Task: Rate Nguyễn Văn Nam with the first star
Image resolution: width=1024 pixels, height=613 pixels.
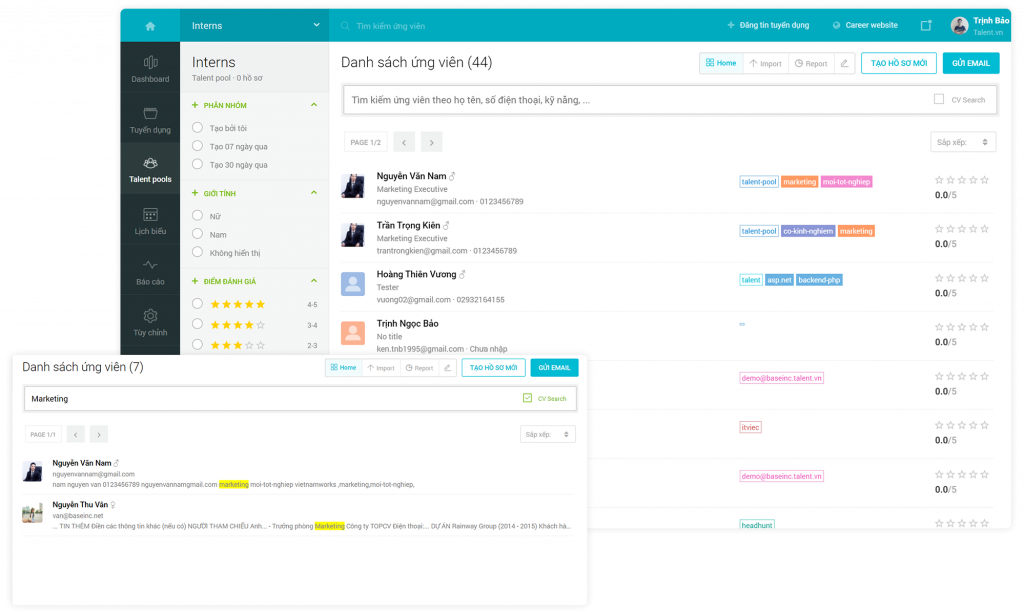Action: pos(939,180)
